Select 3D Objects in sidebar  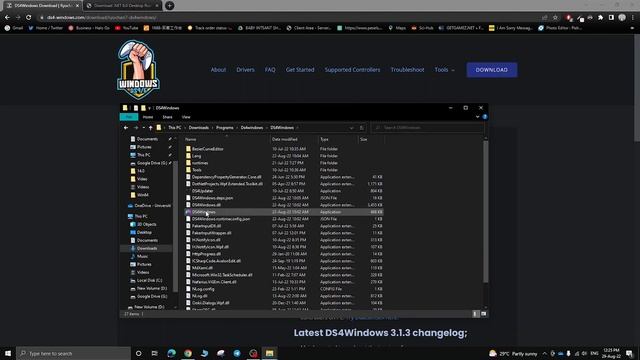click(147, 224)
